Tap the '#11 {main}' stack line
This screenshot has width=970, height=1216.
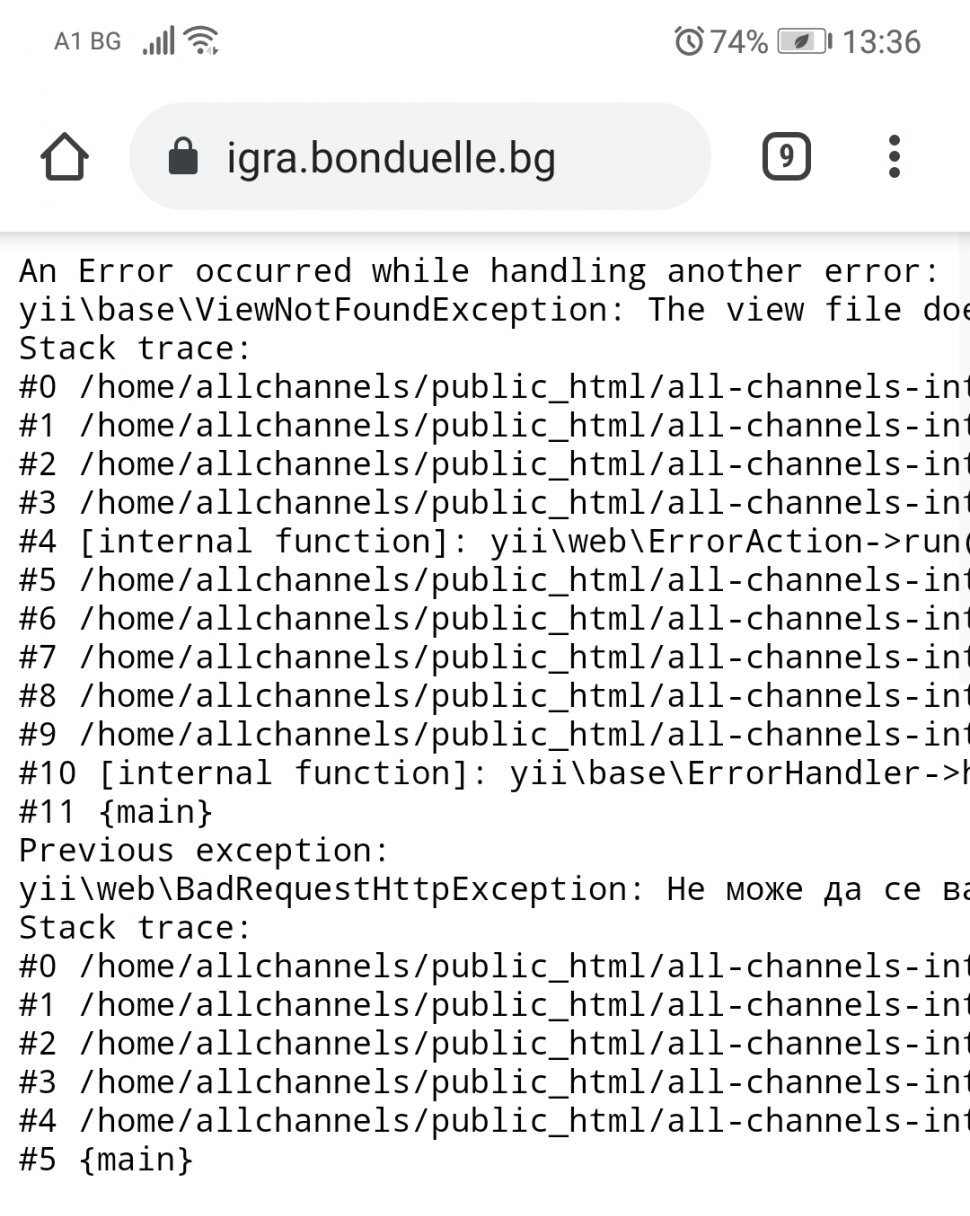point(116,811)
